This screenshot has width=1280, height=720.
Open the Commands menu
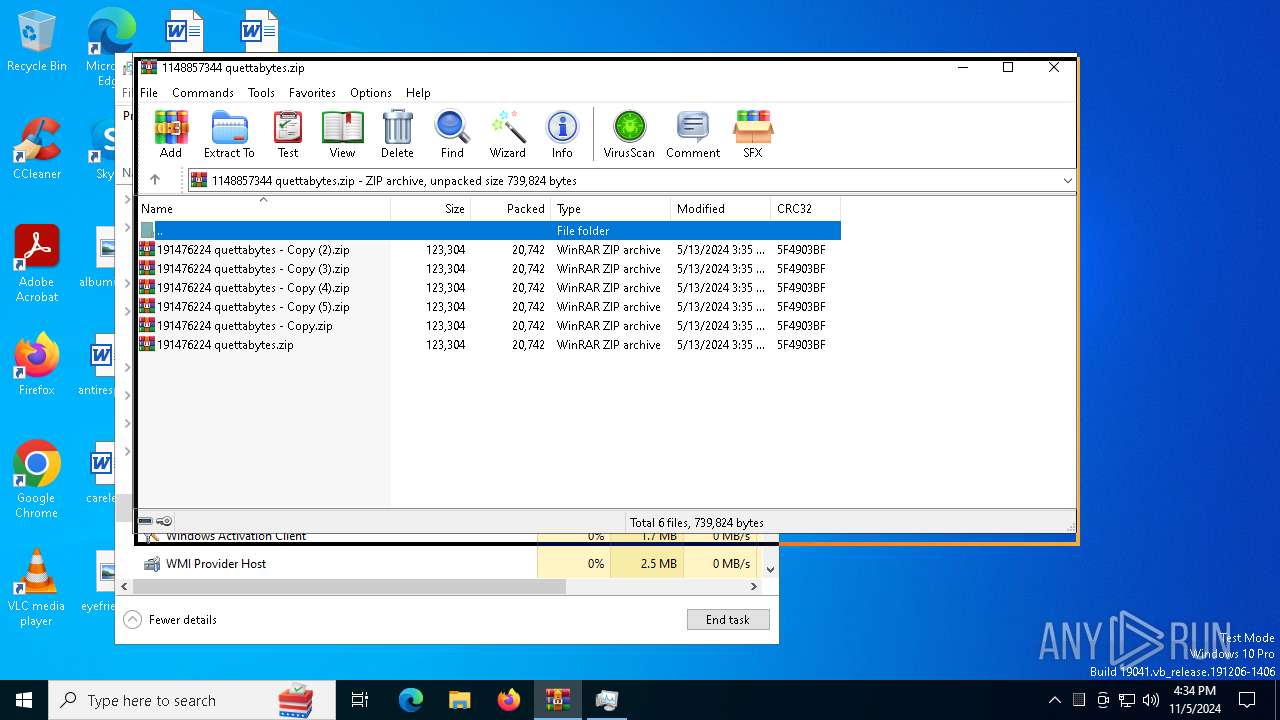pyautogui.click(x=203, y=92)
